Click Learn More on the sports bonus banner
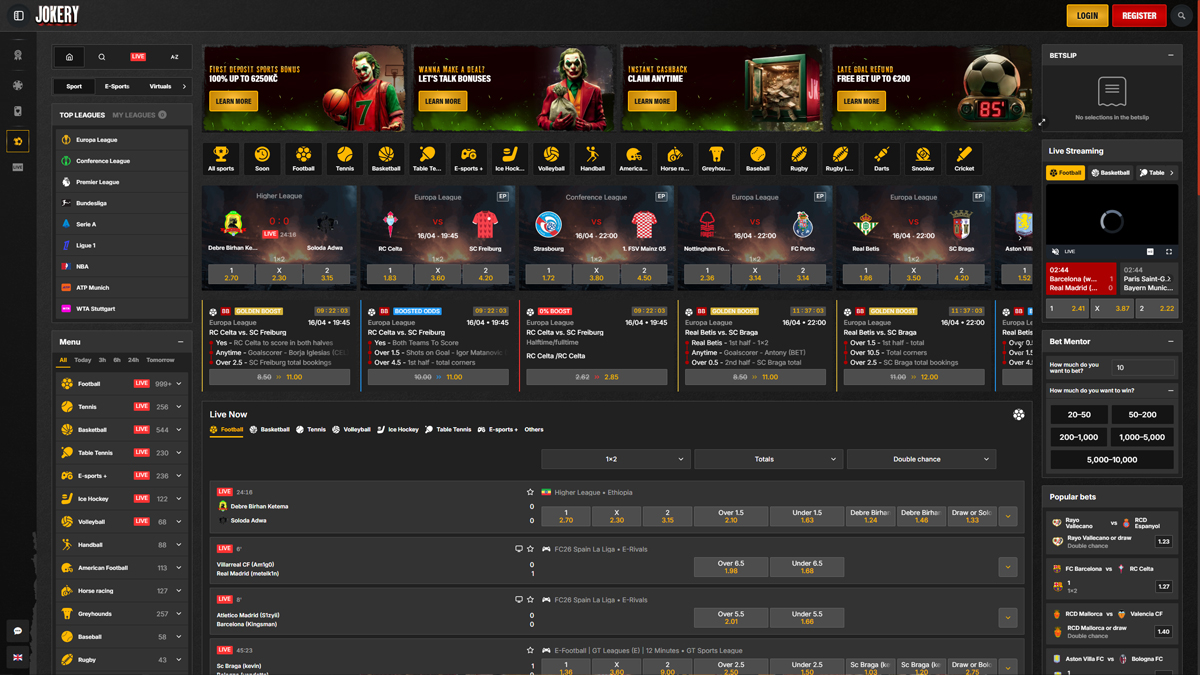 point(233,101)
